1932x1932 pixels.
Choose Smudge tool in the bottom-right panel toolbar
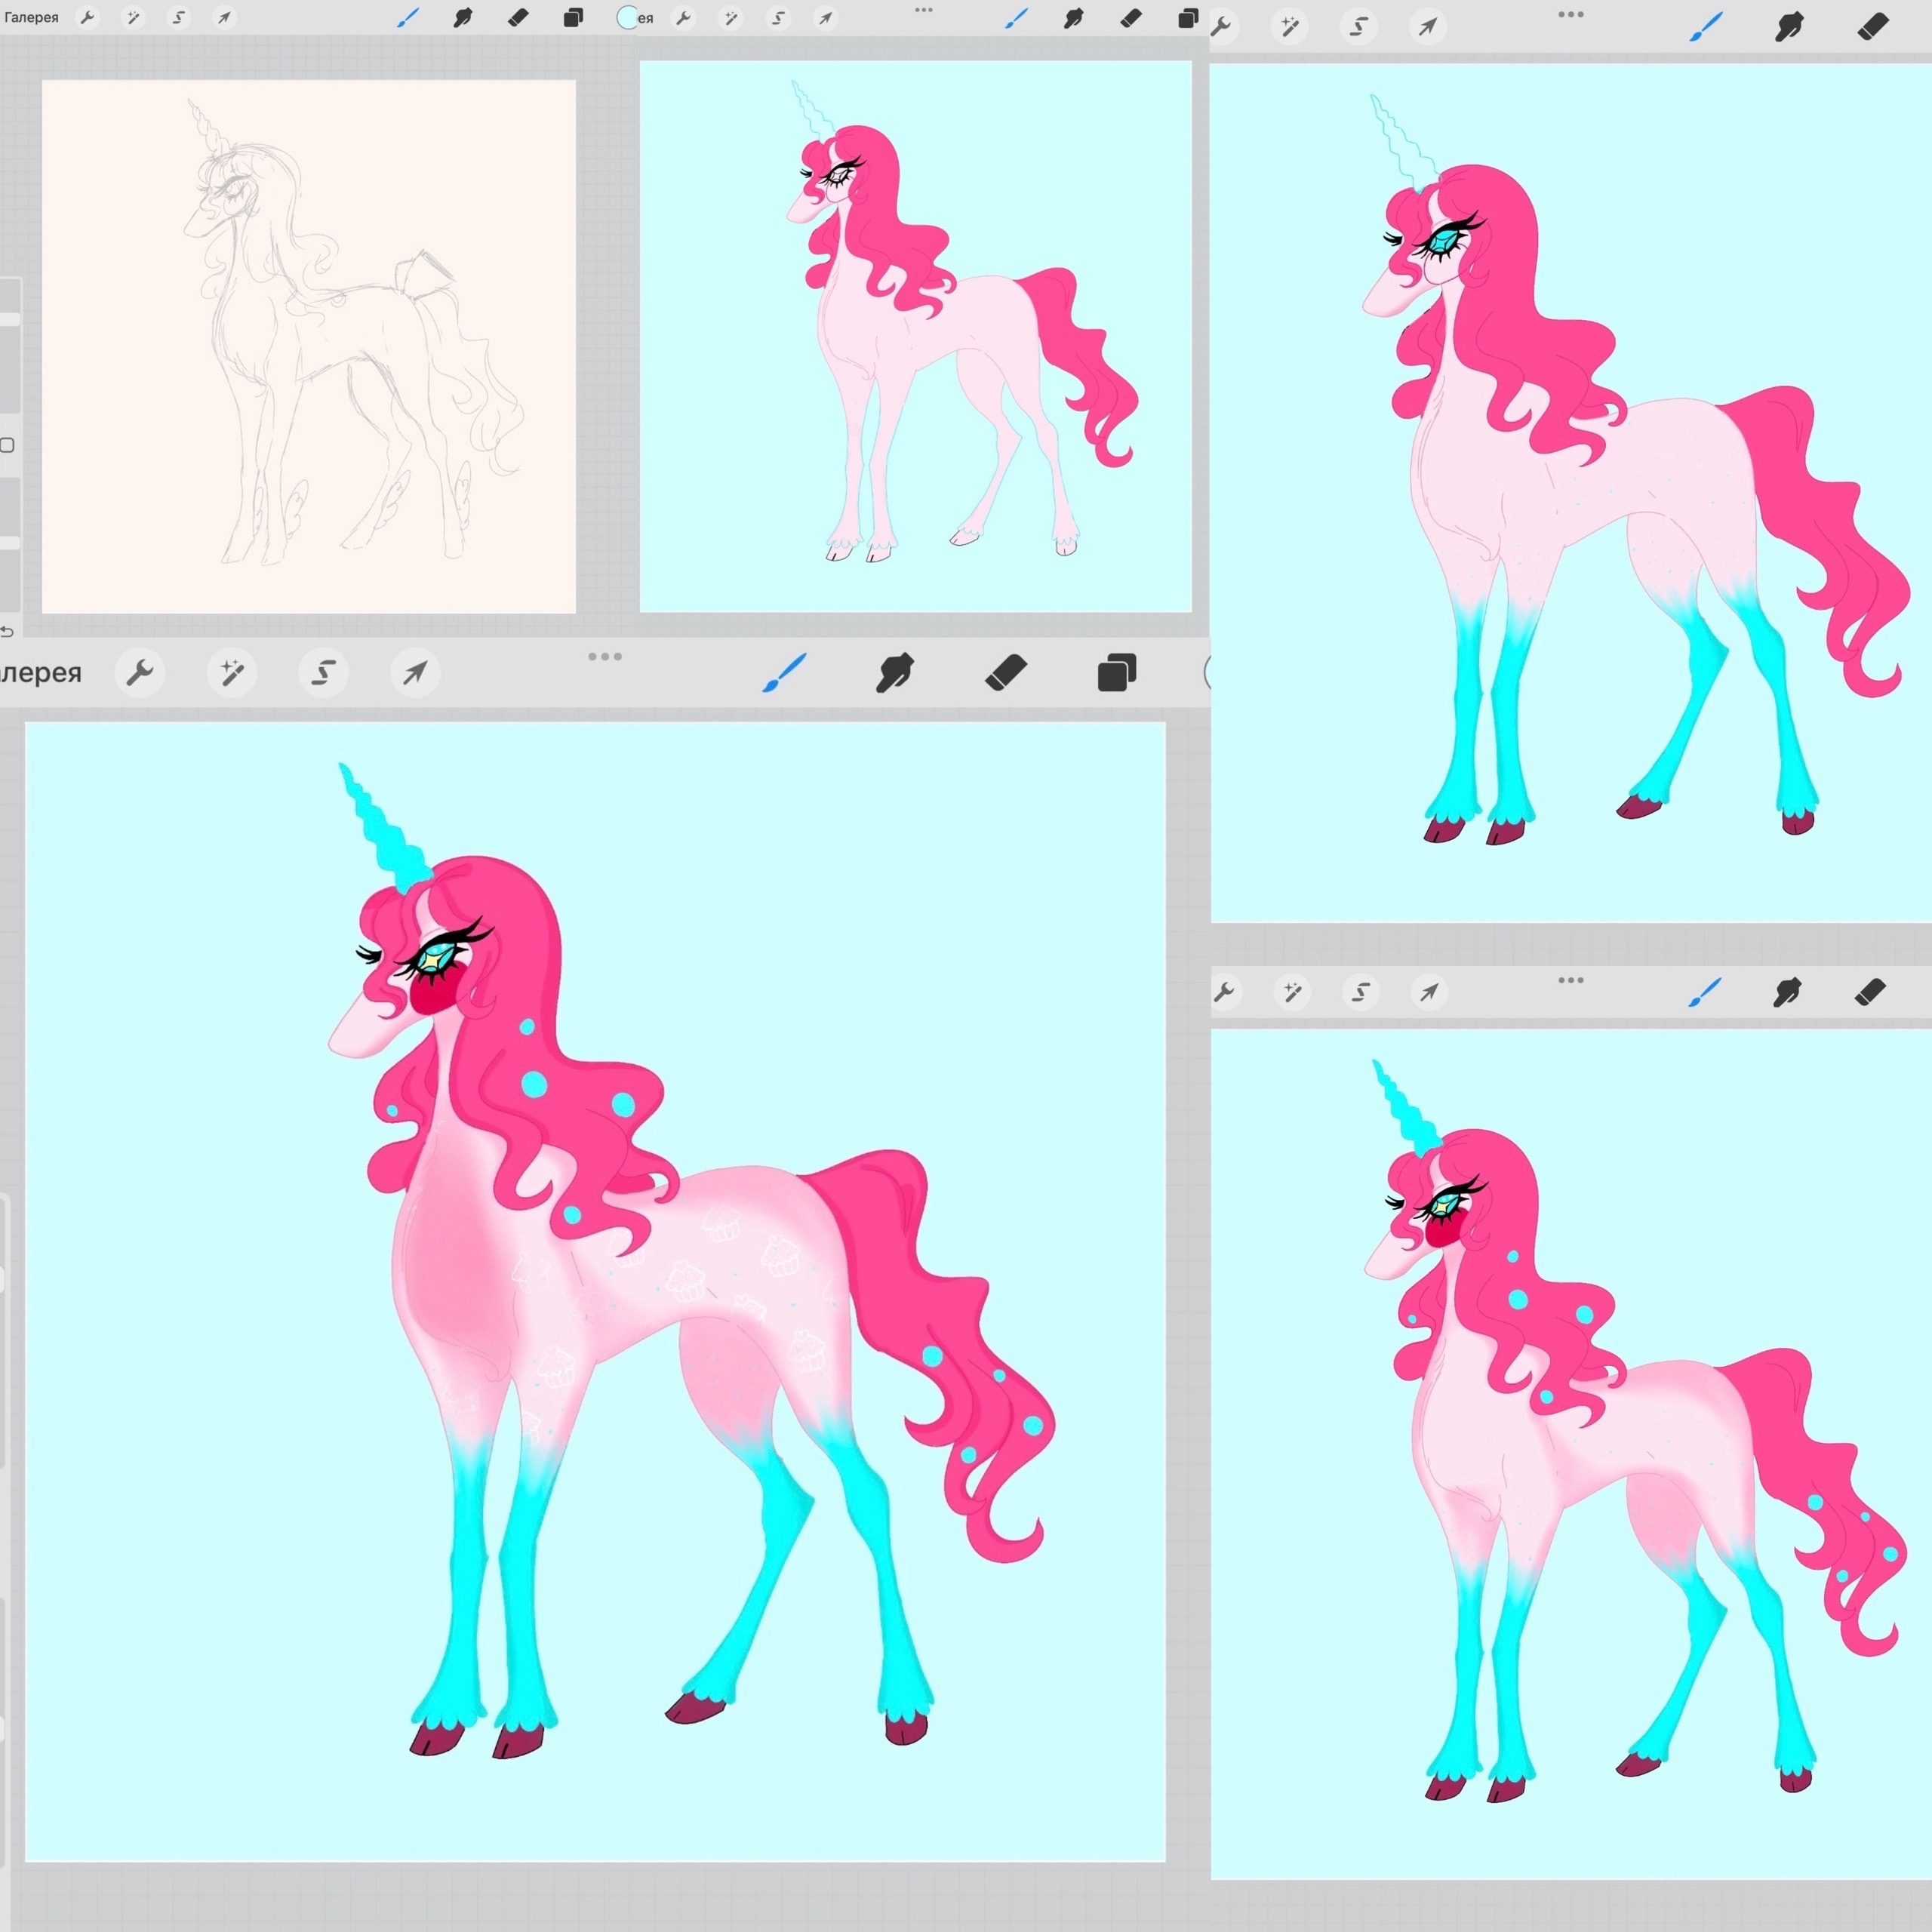pos(1787,992)
